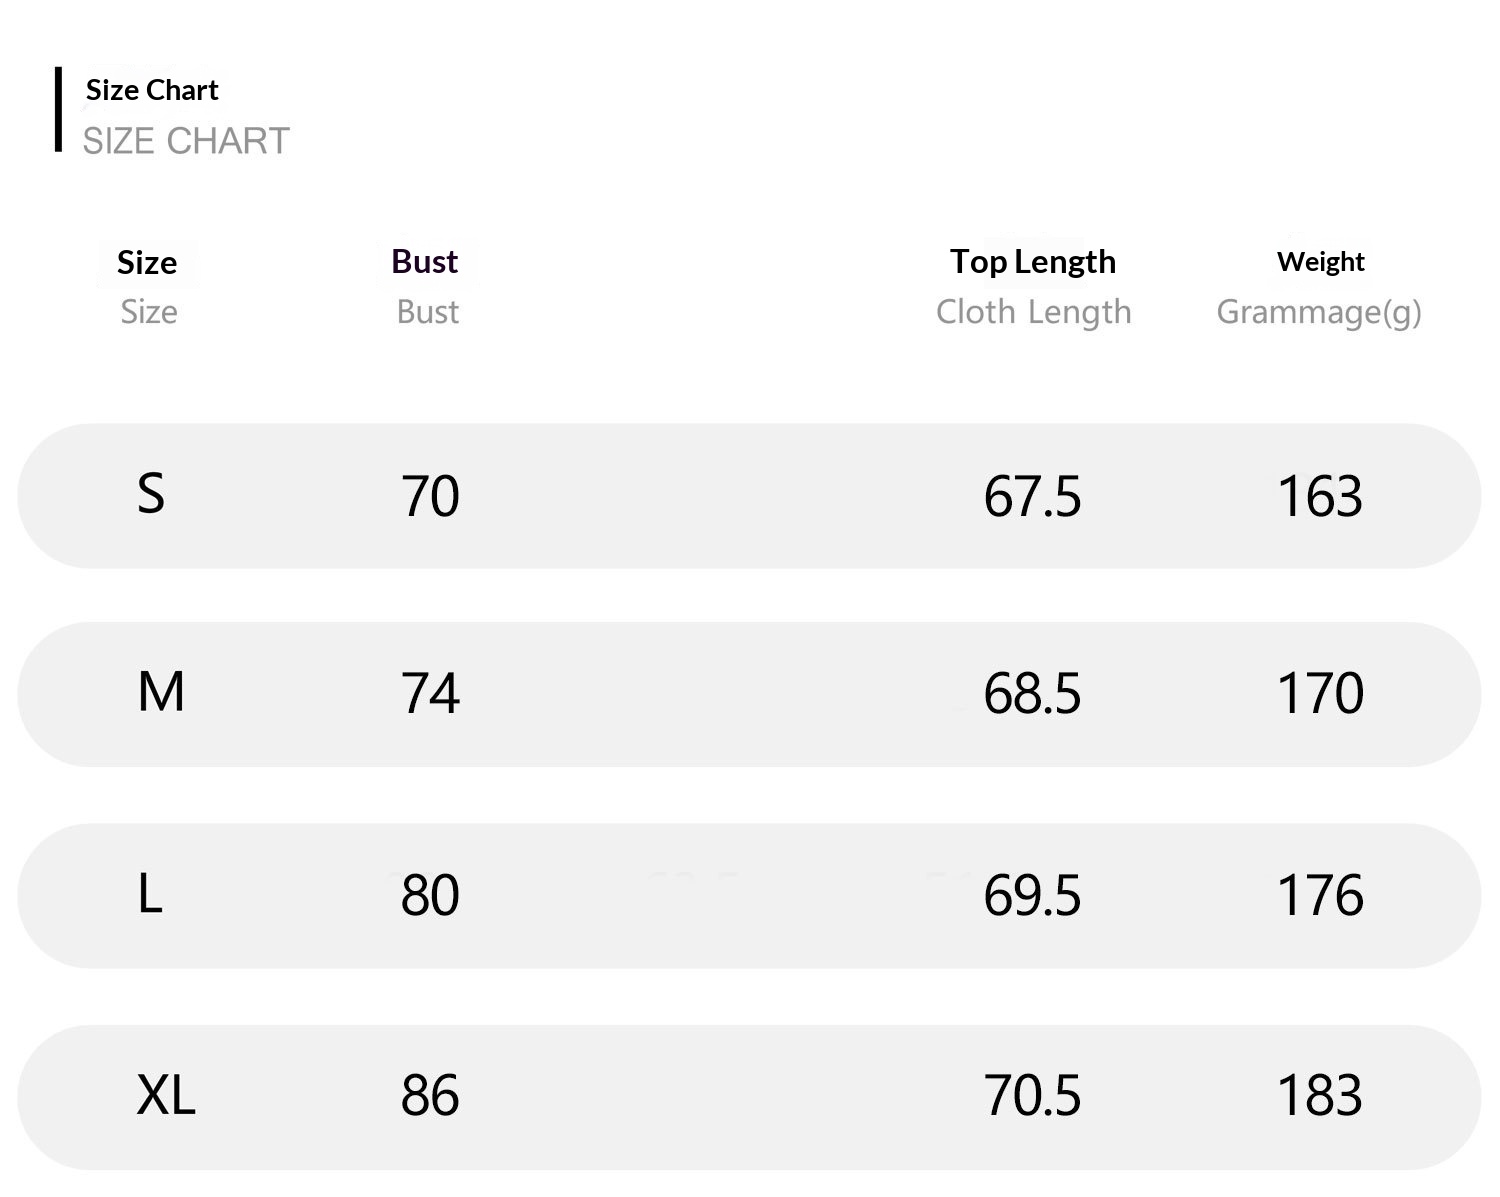Click top length value 68.5
The width and height of the screenshot is (1500, 1197).
pyautogui.click(x=1032, y=694)
